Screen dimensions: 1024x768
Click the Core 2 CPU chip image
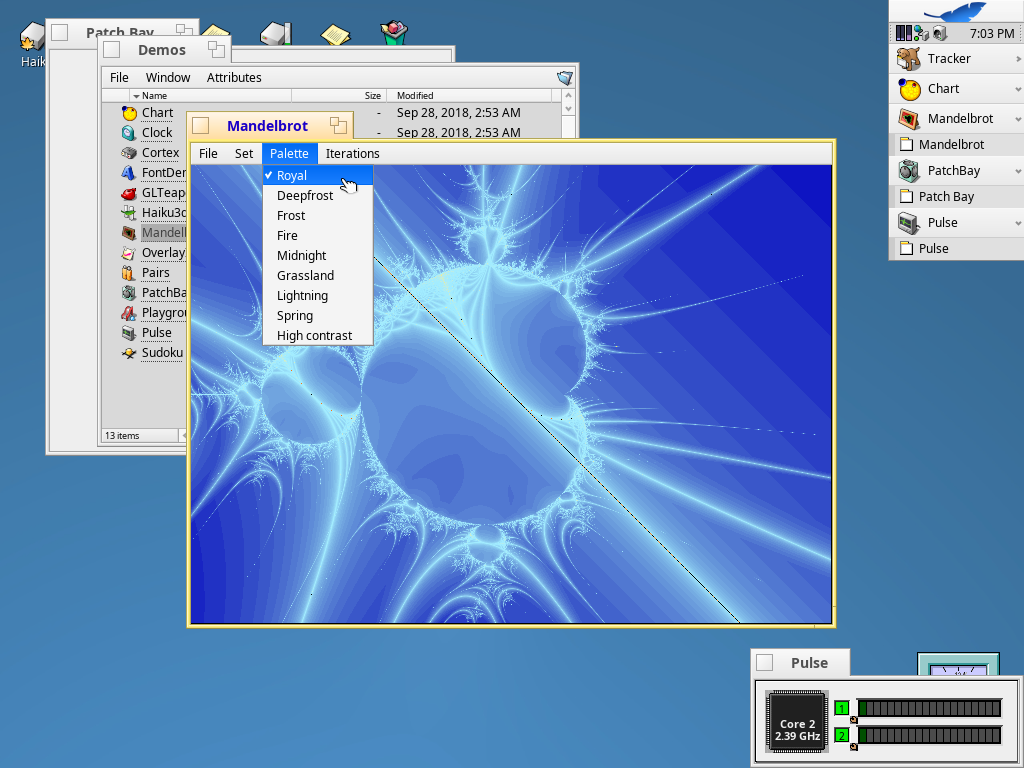point(797,721)
